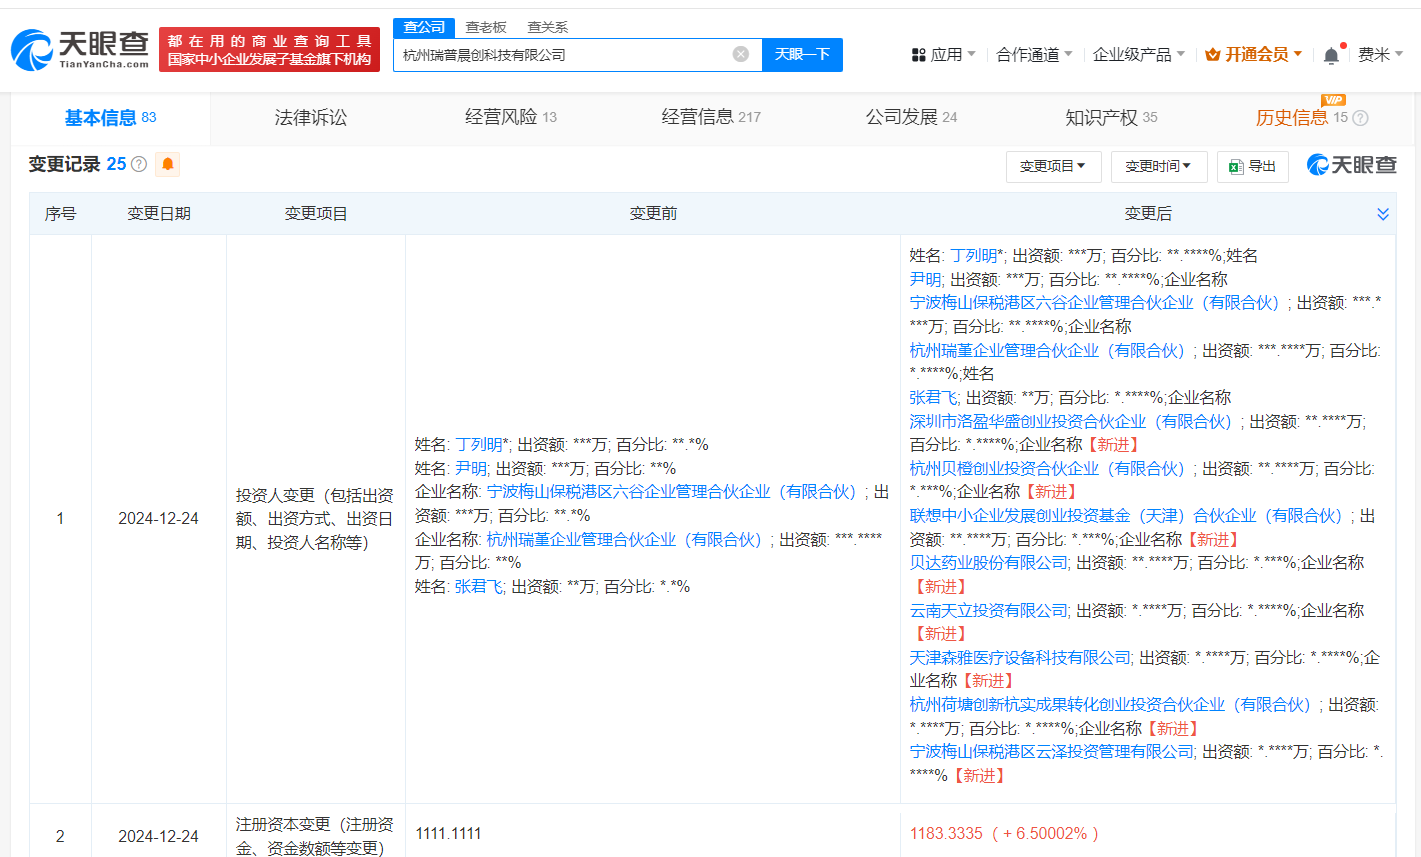Open the 公司发展 tab
The image size is (1421, 857).
pyautogui.click(x=911, y=118)
